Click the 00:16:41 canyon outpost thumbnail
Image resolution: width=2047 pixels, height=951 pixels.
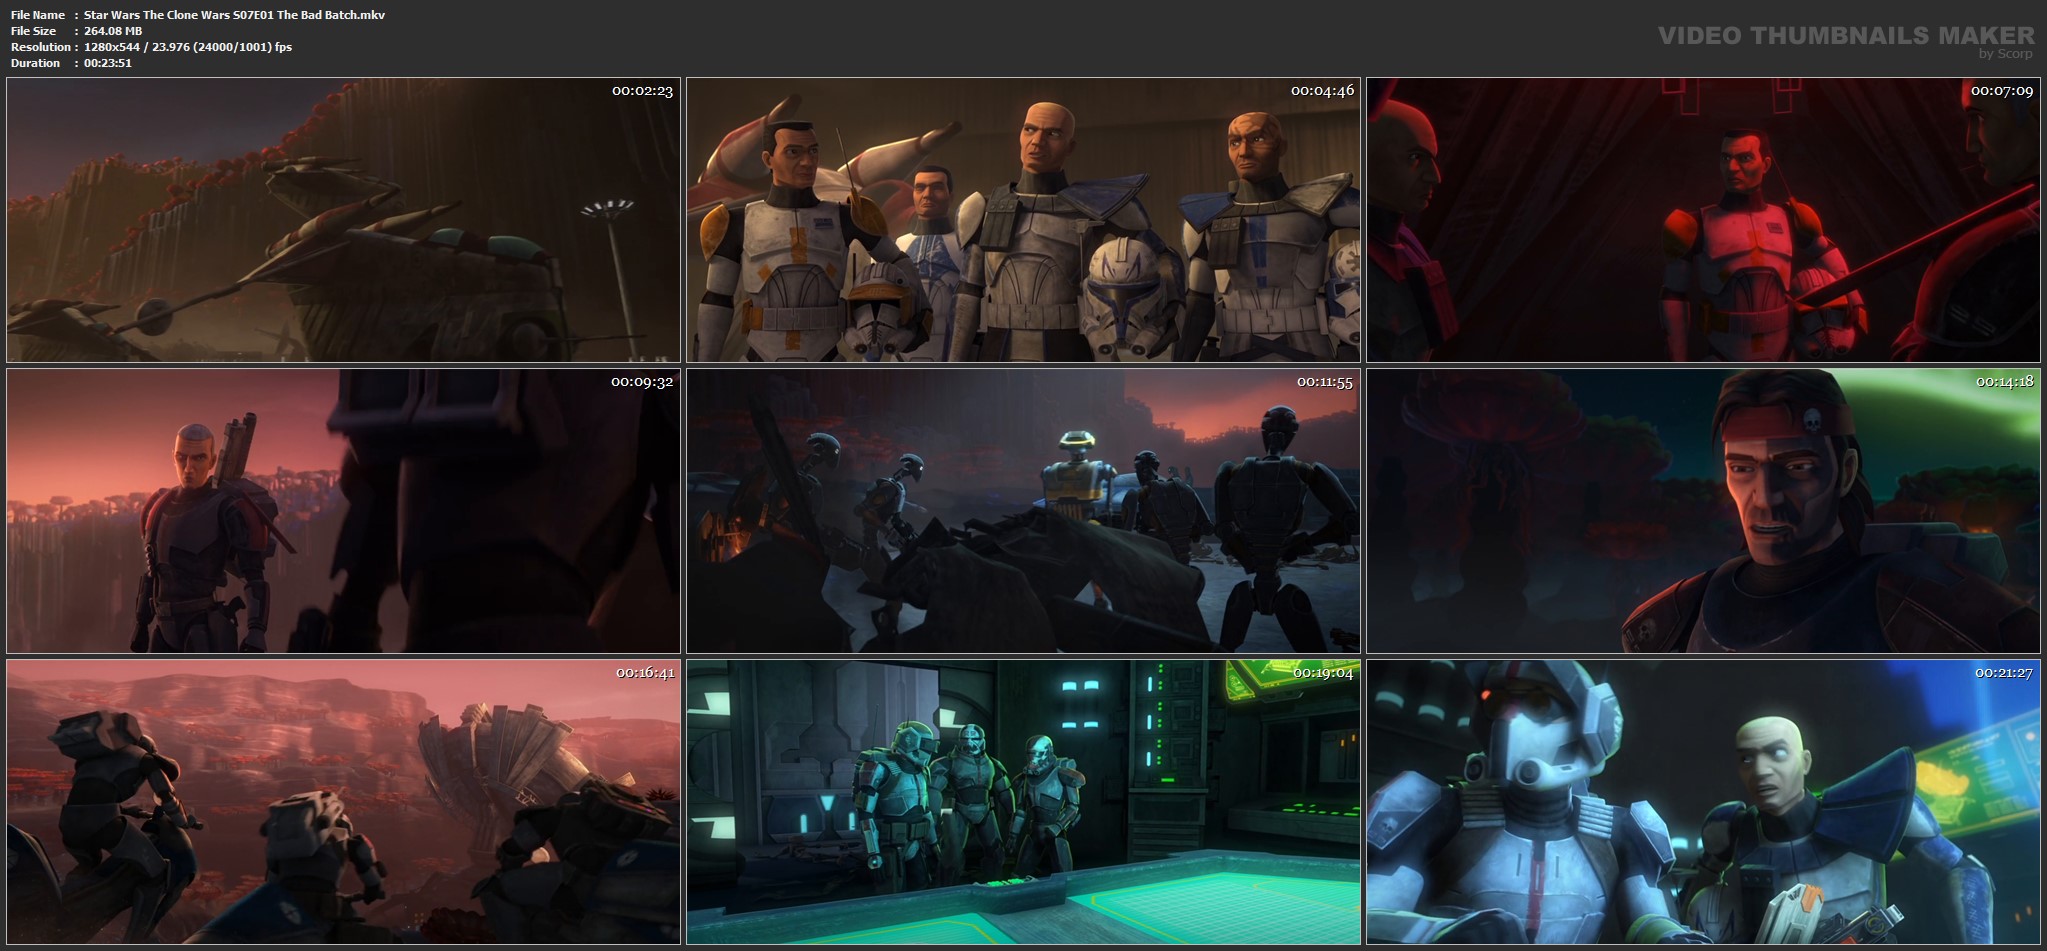[x=343, y=802]
